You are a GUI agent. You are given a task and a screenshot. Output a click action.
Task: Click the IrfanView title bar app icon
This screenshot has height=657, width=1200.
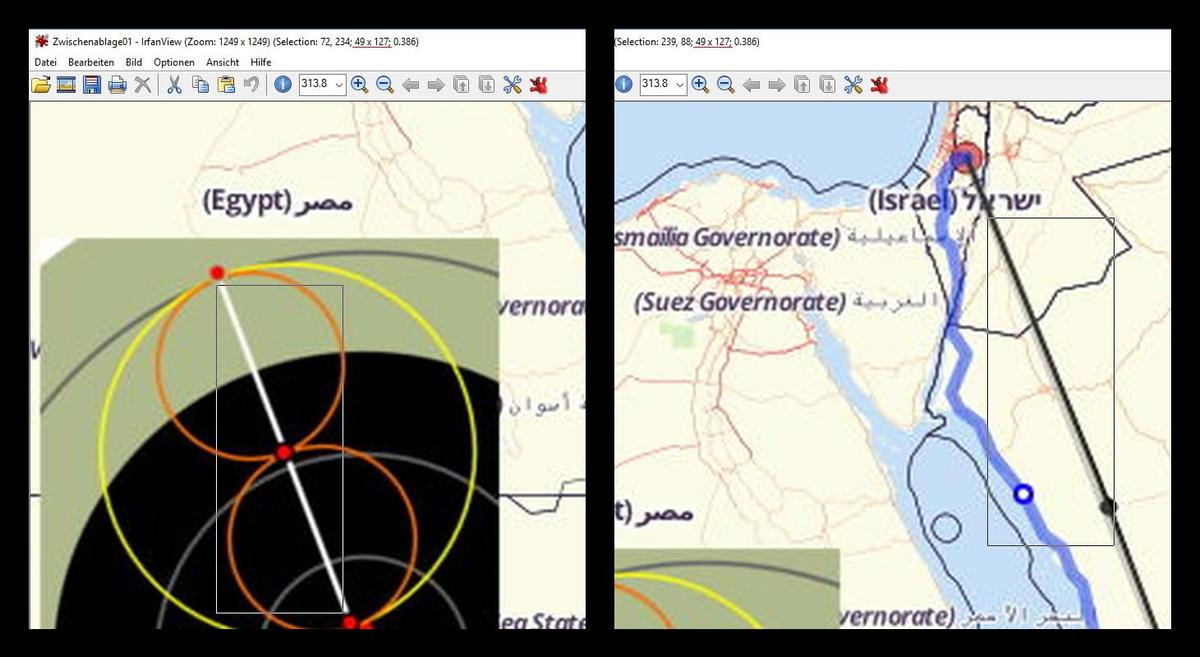pos(41,41)
